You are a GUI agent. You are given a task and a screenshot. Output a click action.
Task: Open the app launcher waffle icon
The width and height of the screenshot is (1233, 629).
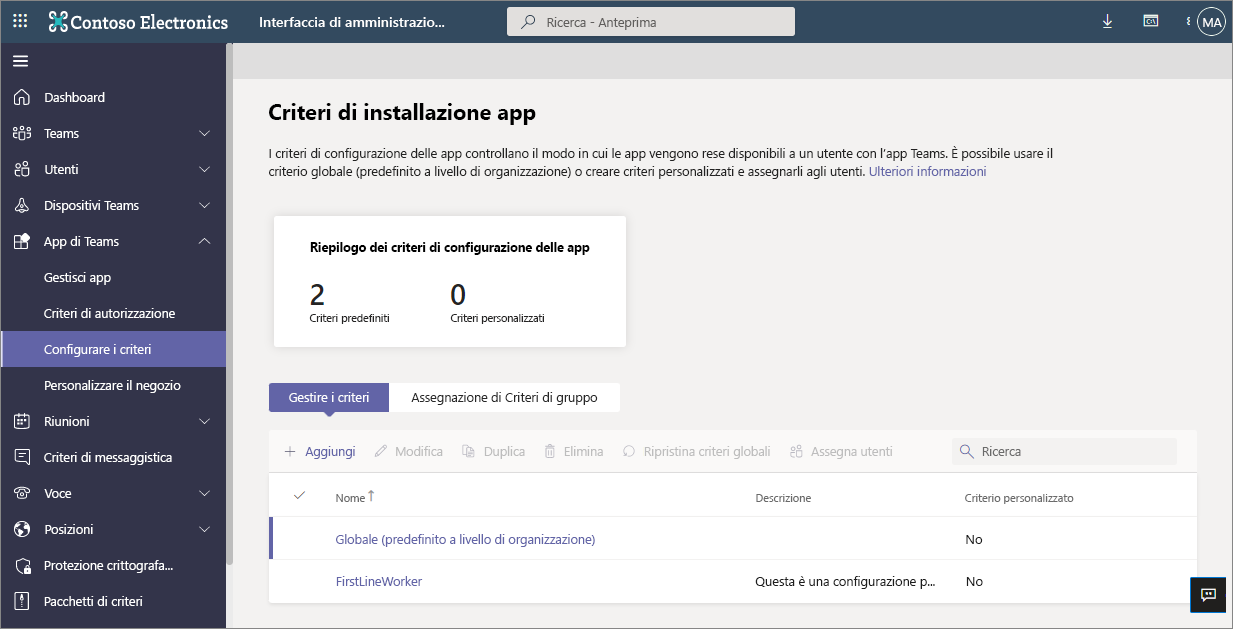pos(20,21)
